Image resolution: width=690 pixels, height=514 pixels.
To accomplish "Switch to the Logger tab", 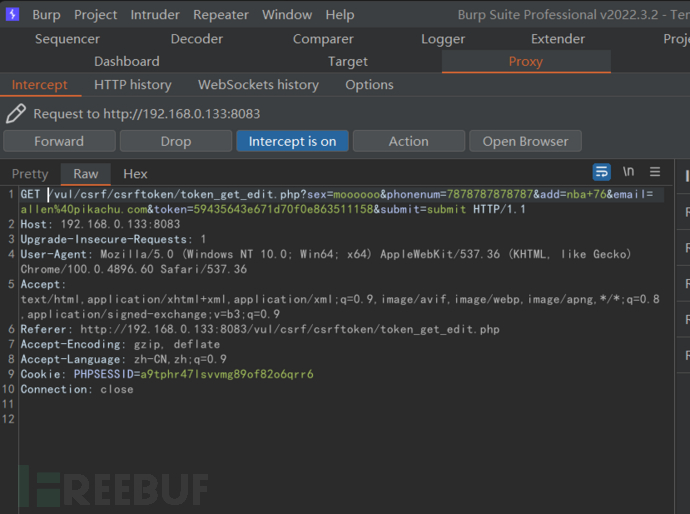I will coord(443,39).
